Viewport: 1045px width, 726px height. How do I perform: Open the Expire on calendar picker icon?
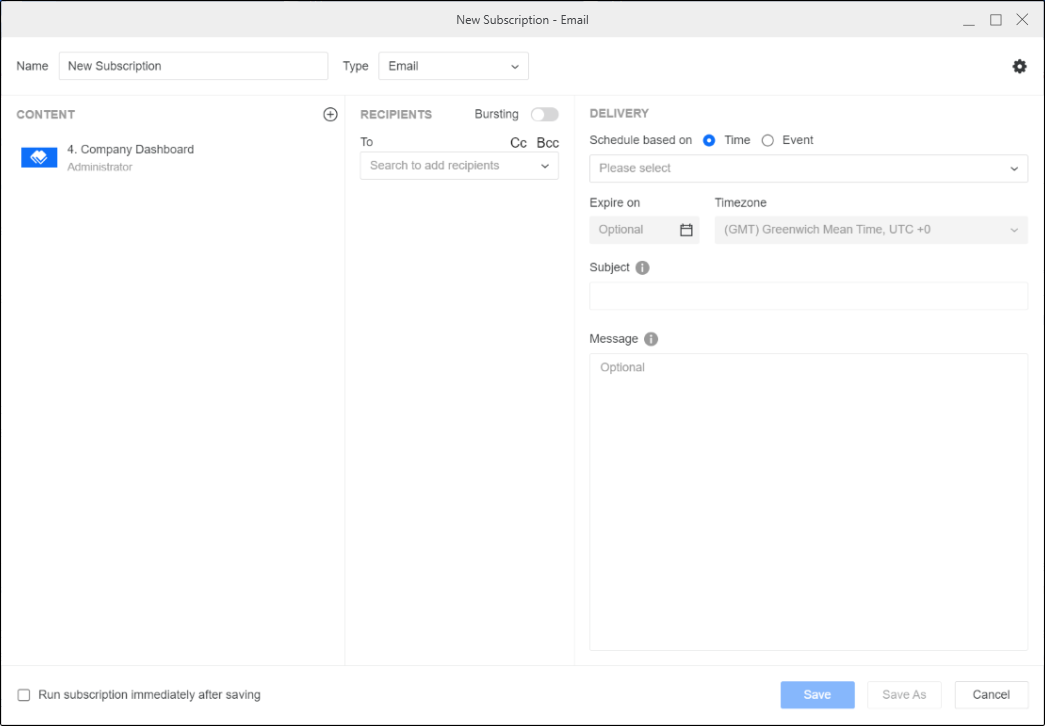click(686, 230)
